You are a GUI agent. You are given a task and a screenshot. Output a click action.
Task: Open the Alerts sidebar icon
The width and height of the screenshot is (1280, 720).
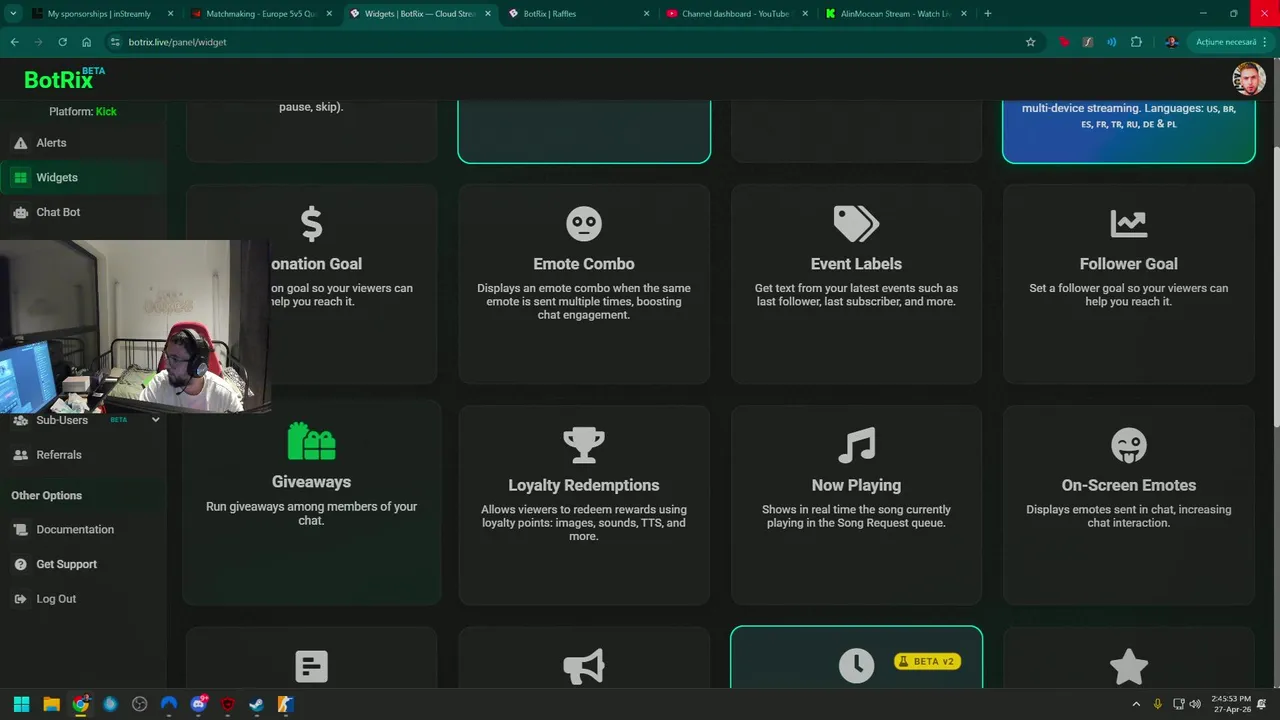pyautogui.click(x=20, y=143)
